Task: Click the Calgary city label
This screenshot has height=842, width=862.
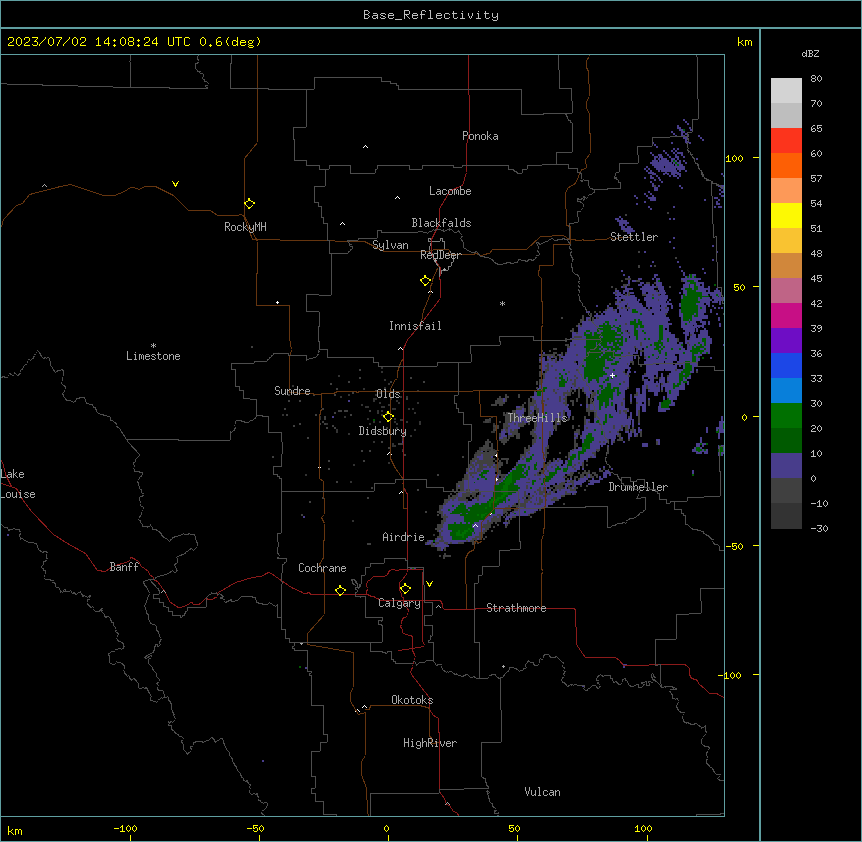Action: coord(400,603)
